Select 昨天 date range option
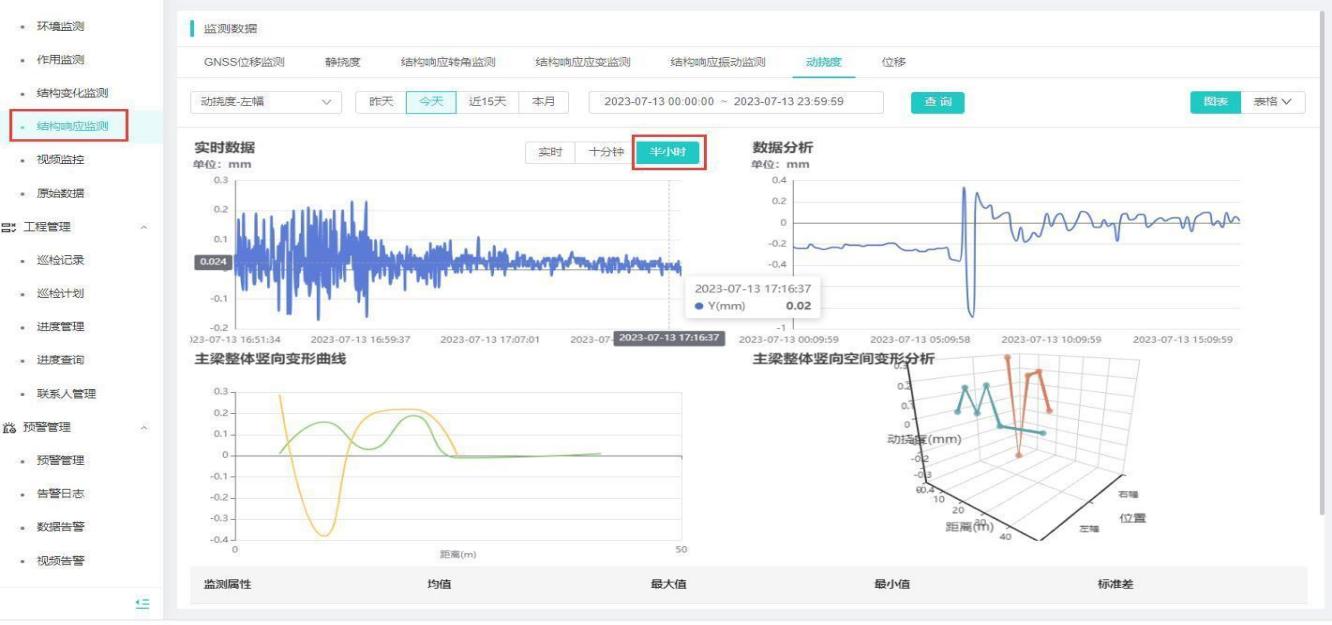 pos(381,102)
